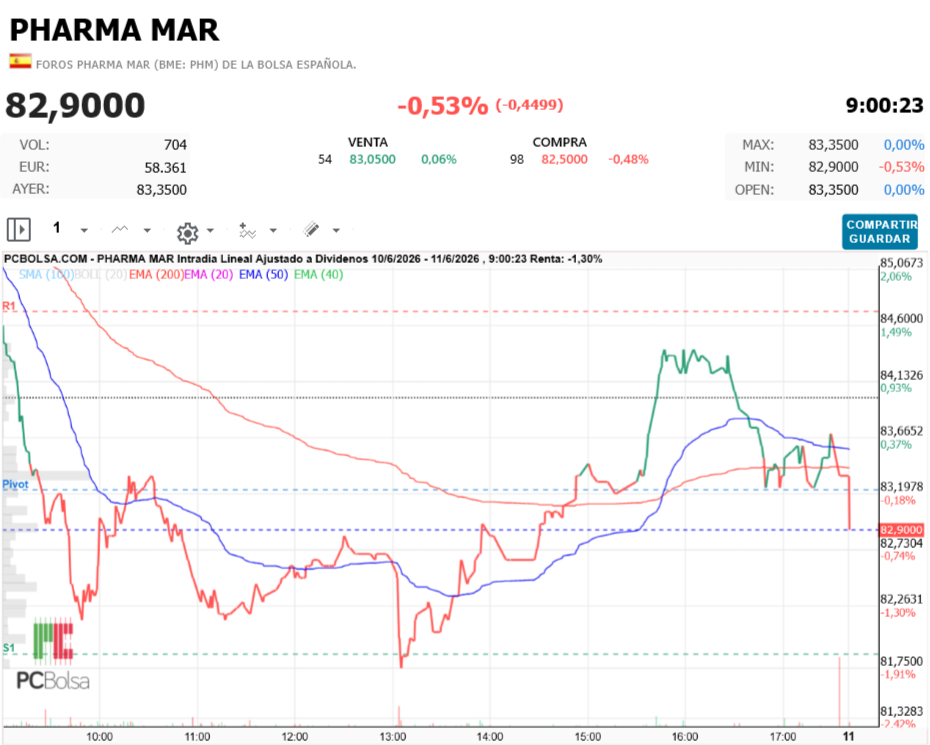Toggle the EMA (50) legend indicator
The height and width of the screenshot is (745, 930).
[x=263, y=275]
